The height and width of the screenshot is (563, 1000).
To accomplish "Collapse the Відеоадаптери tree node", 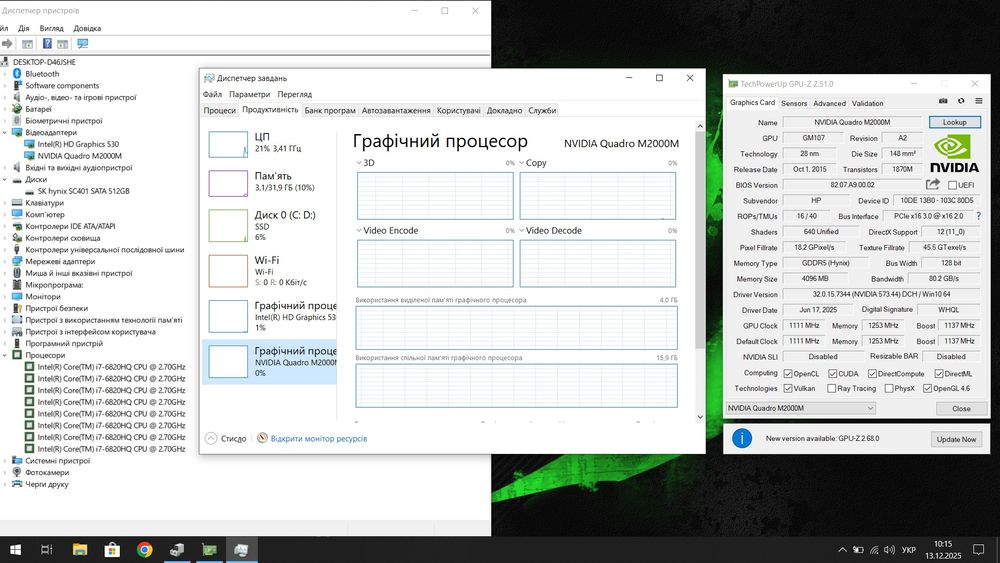I will [5, 133].
